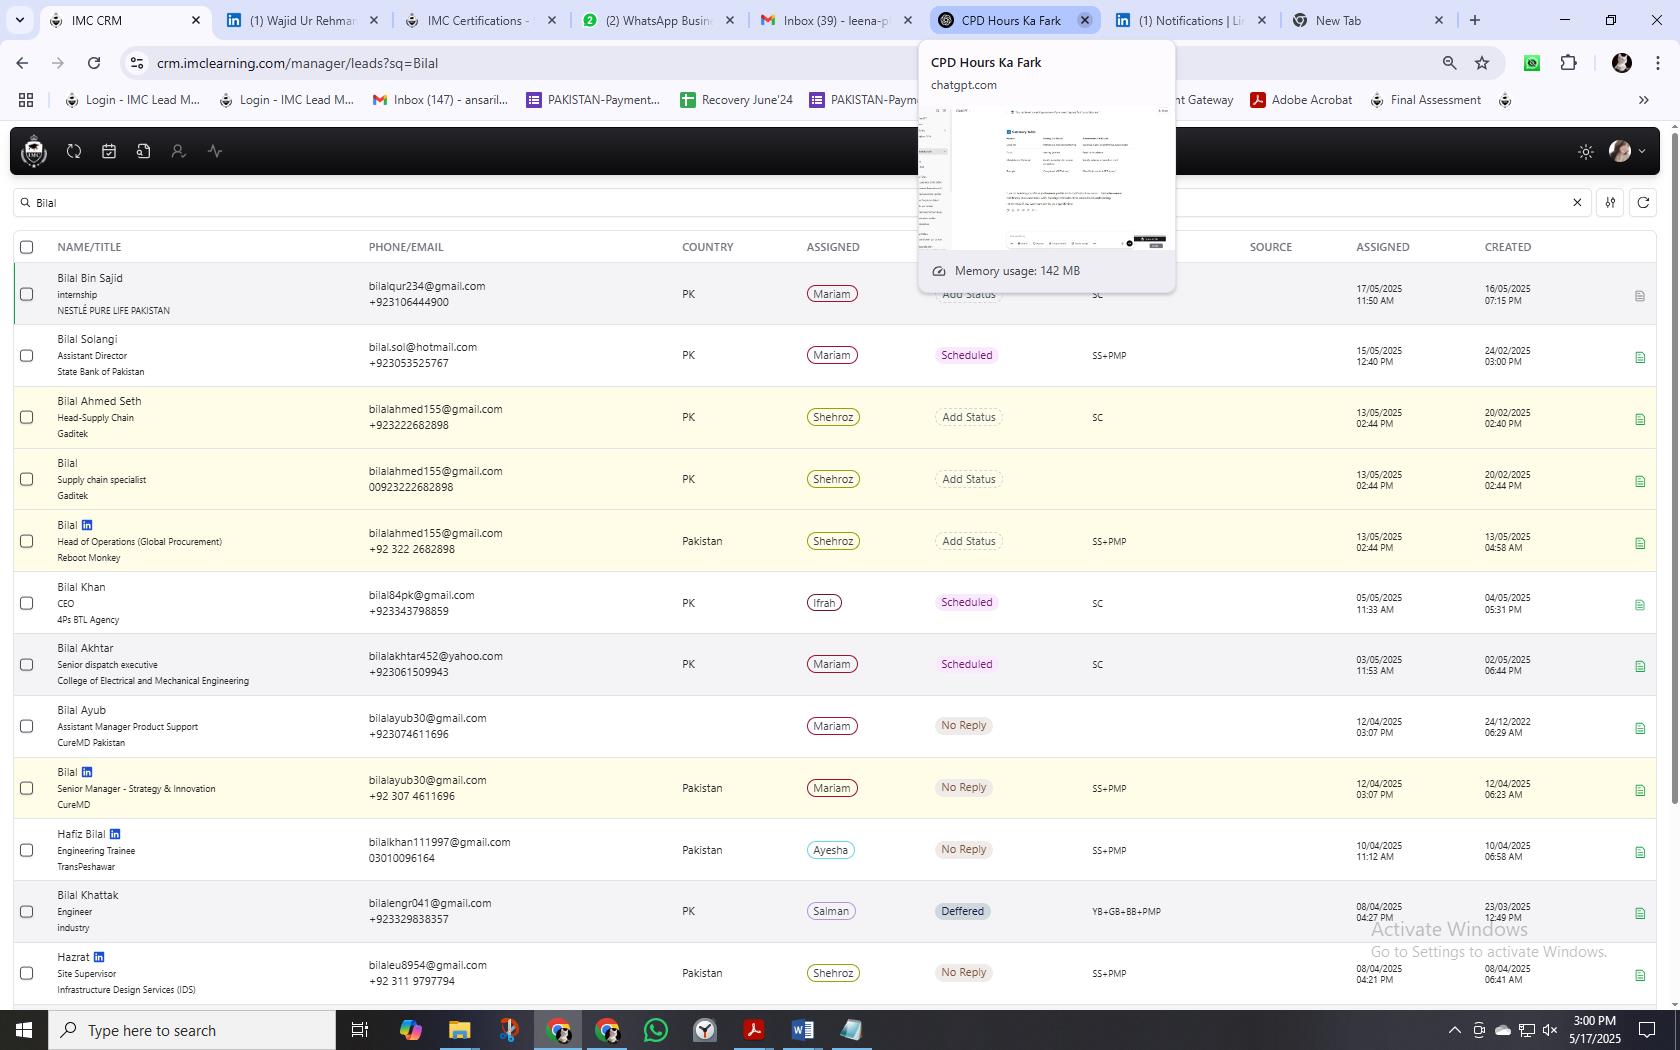Open the documents icon in CRM header
Image resolution: width=1680 pixels, height=1050 pixels.
(144, 151)
